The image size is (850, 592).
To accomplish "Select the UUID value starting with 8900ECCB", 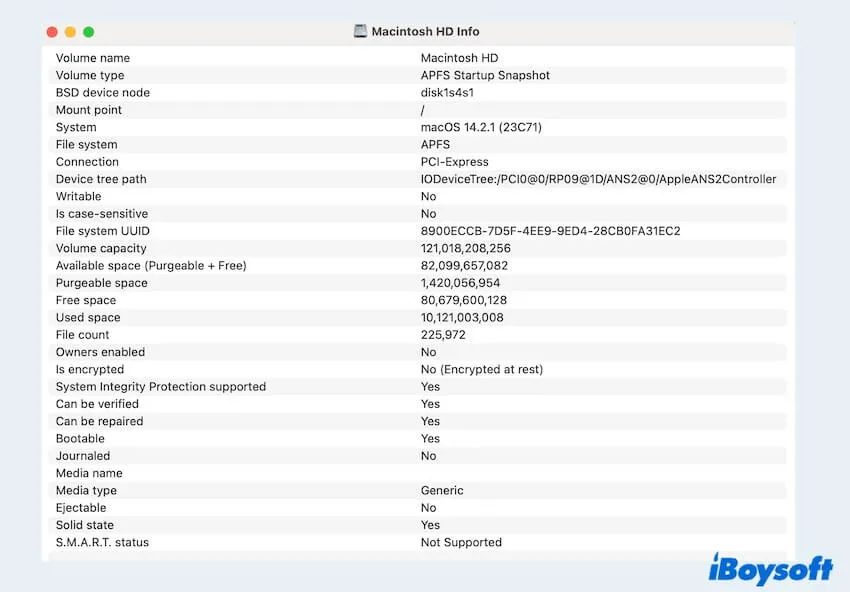I will [551, 231].
